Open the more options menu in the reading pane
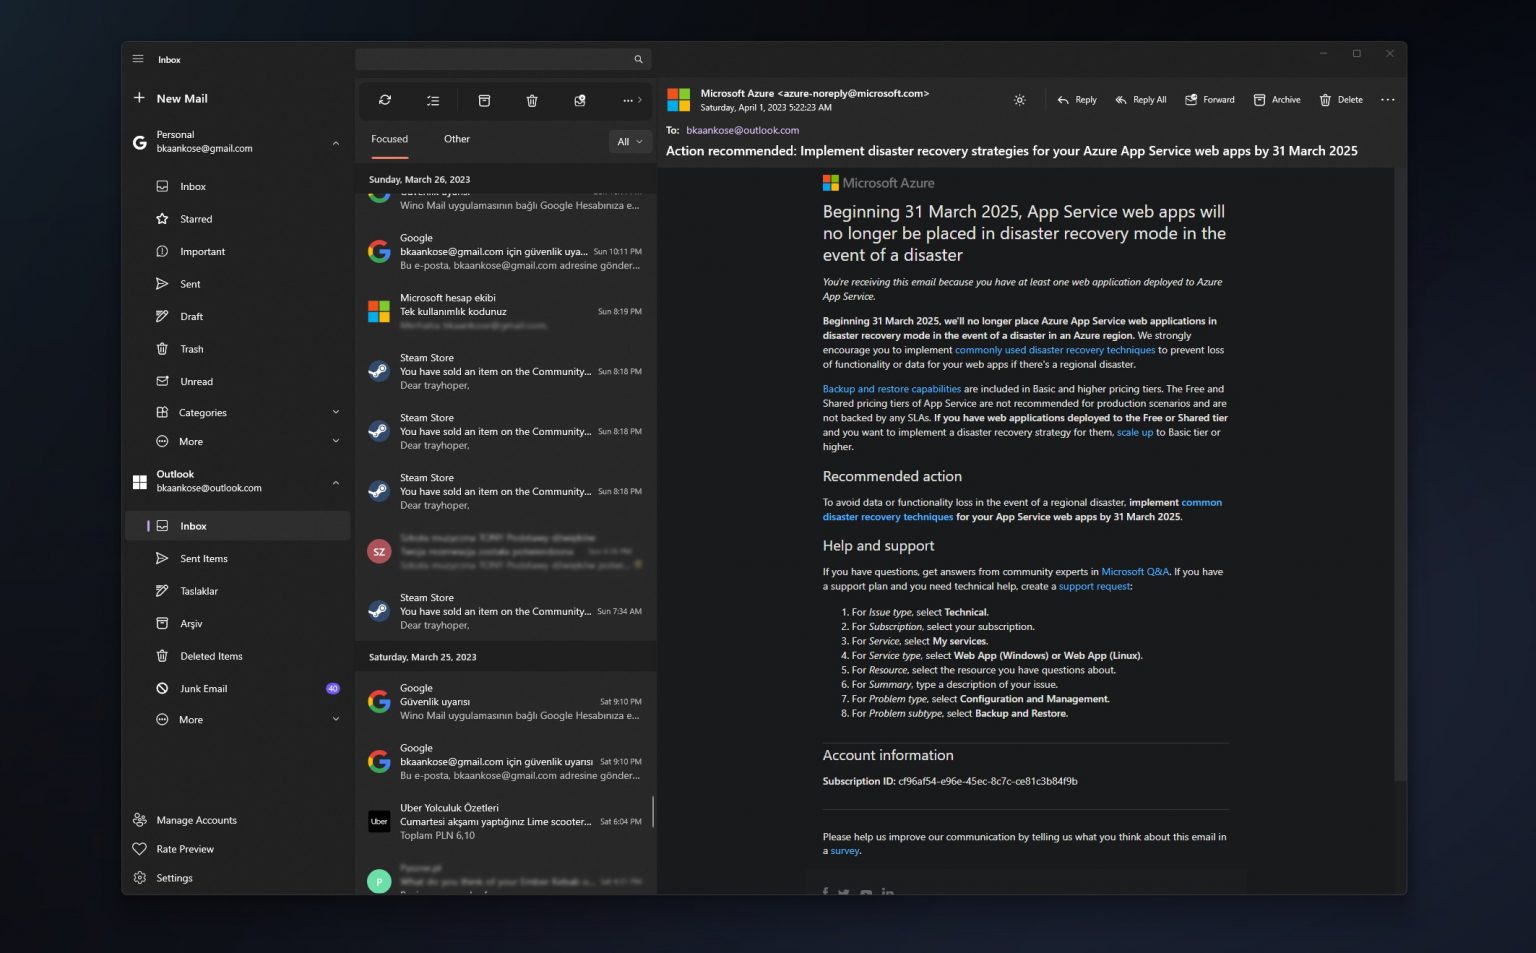1536x953 pixels. tap(1388, 99)
